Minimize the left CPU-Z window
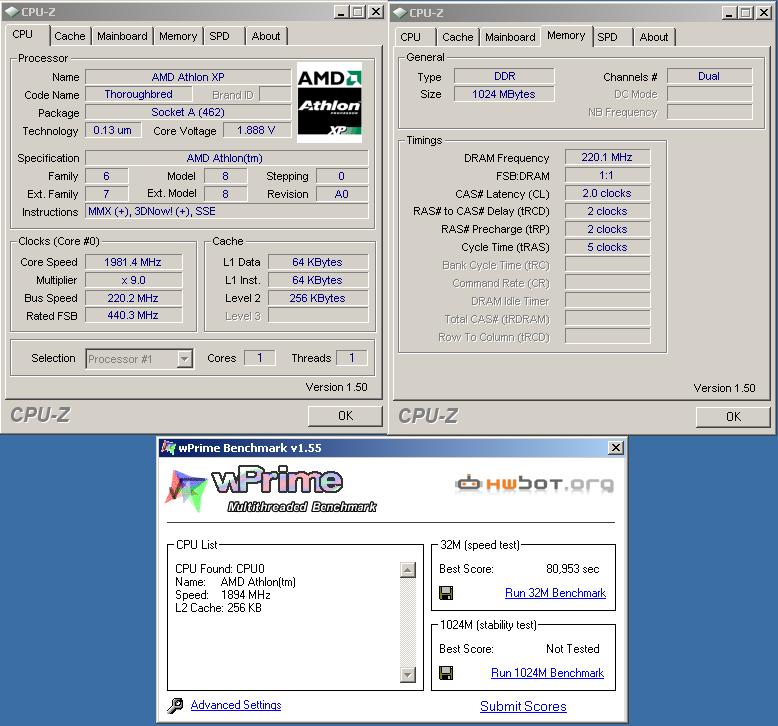778x726 pixels. [x=340, y=12]
